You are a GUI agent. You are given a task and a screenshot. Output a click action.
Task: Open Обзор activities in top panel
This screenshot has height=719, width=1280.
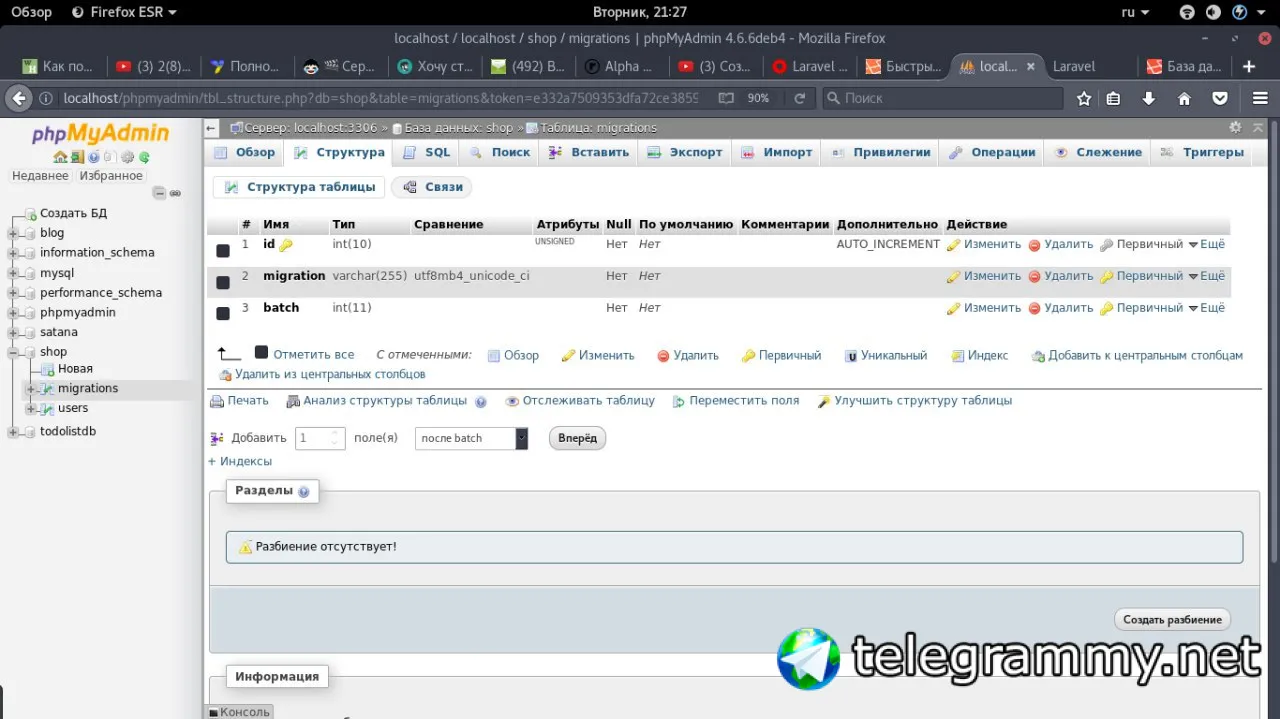pyautogui.click(x=31, y=12)
